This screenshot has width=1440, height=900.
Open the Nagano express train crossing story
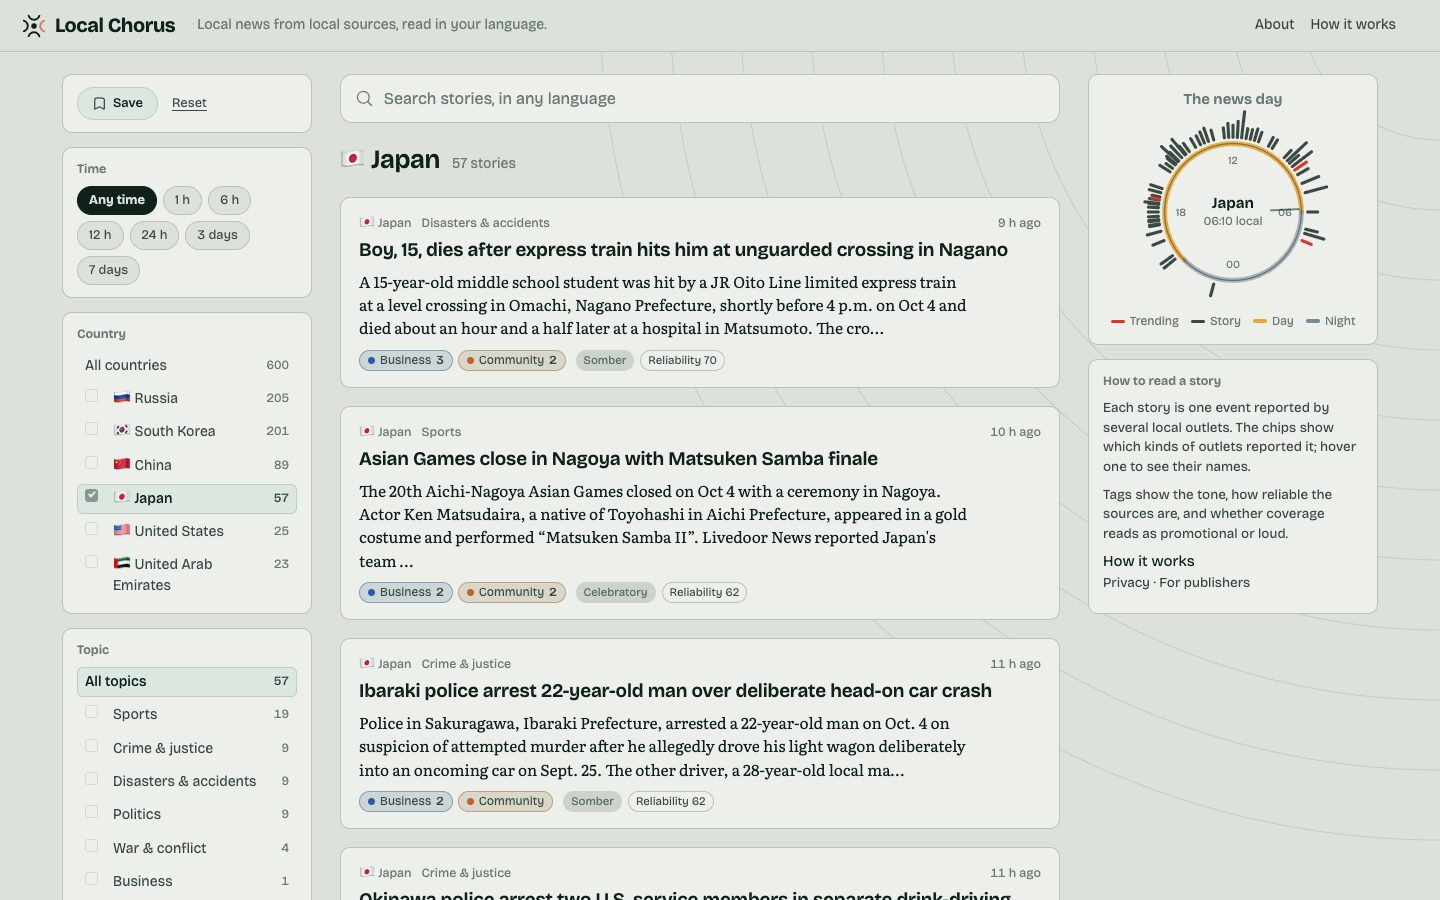[x=683, y=250]
